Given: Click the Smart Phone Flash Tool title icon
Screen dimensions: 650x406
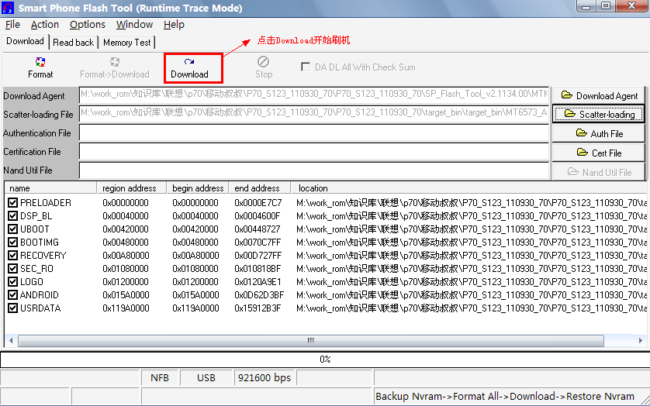Looking at the screenshot, I should [8, 8].
